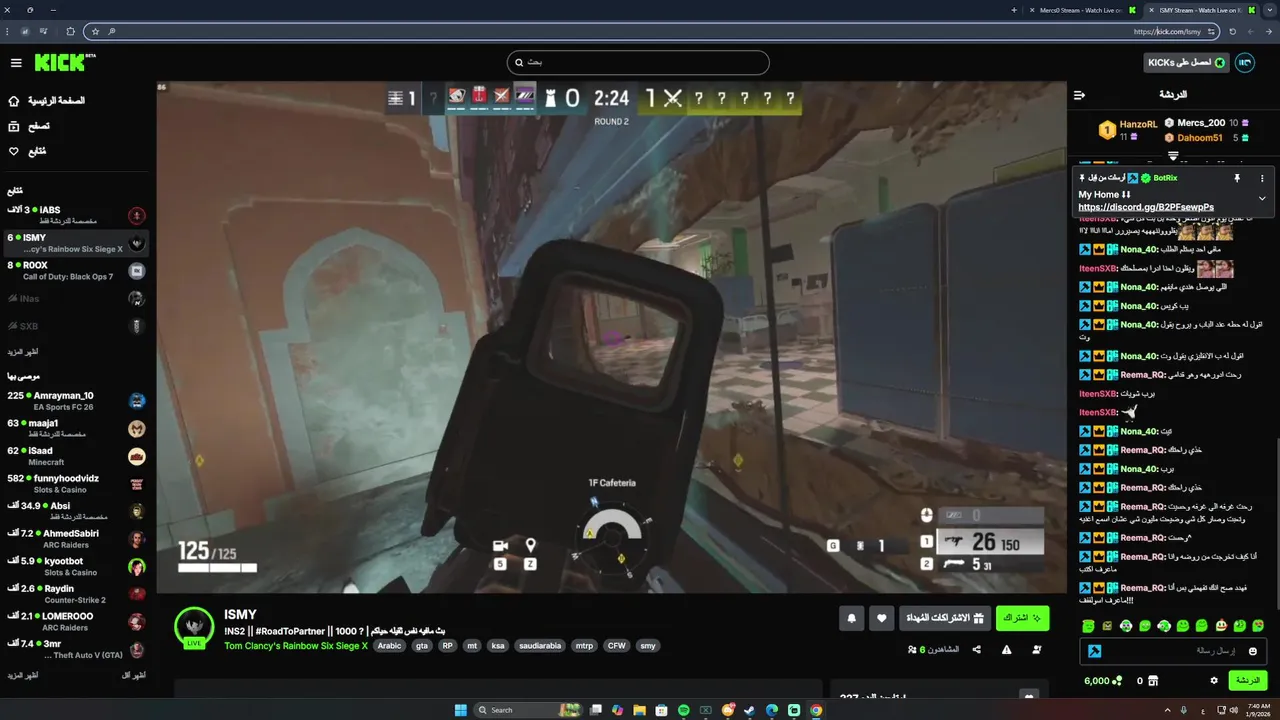Open HanzoRL top gifter entry

(1128, 130)
